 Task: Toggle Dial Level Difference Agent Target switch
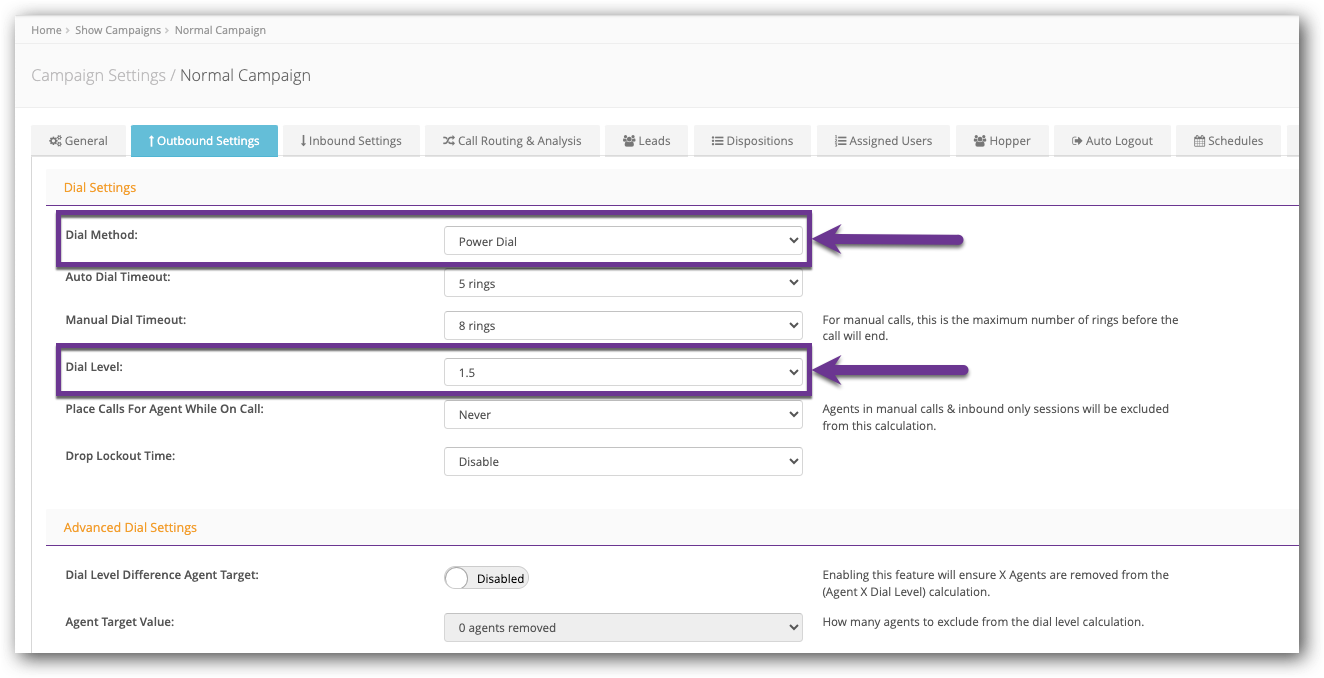[x=486, y=578]
